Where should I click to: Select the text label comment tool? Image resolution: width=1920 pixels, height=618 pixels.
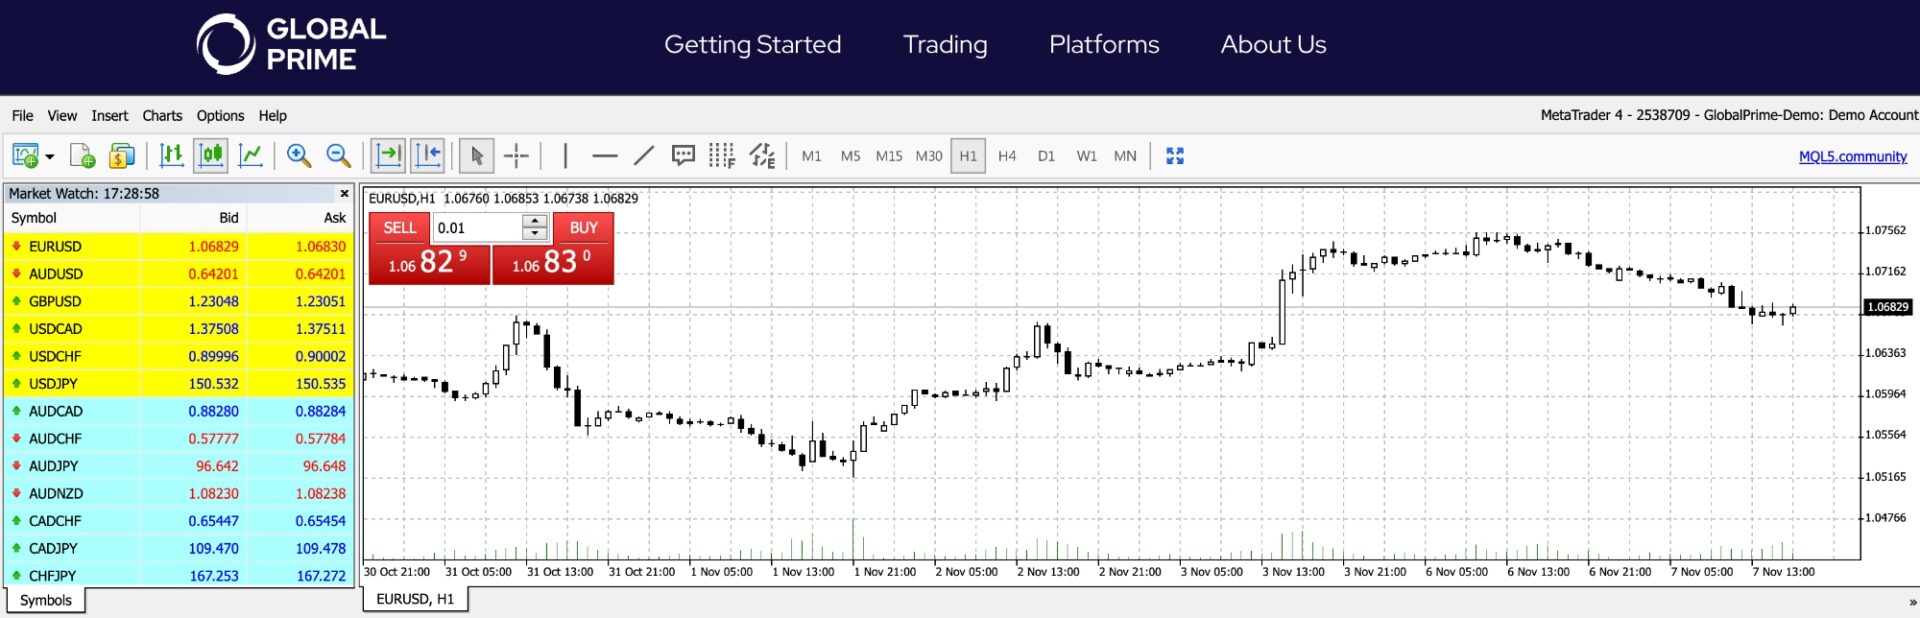pos(683,155)
